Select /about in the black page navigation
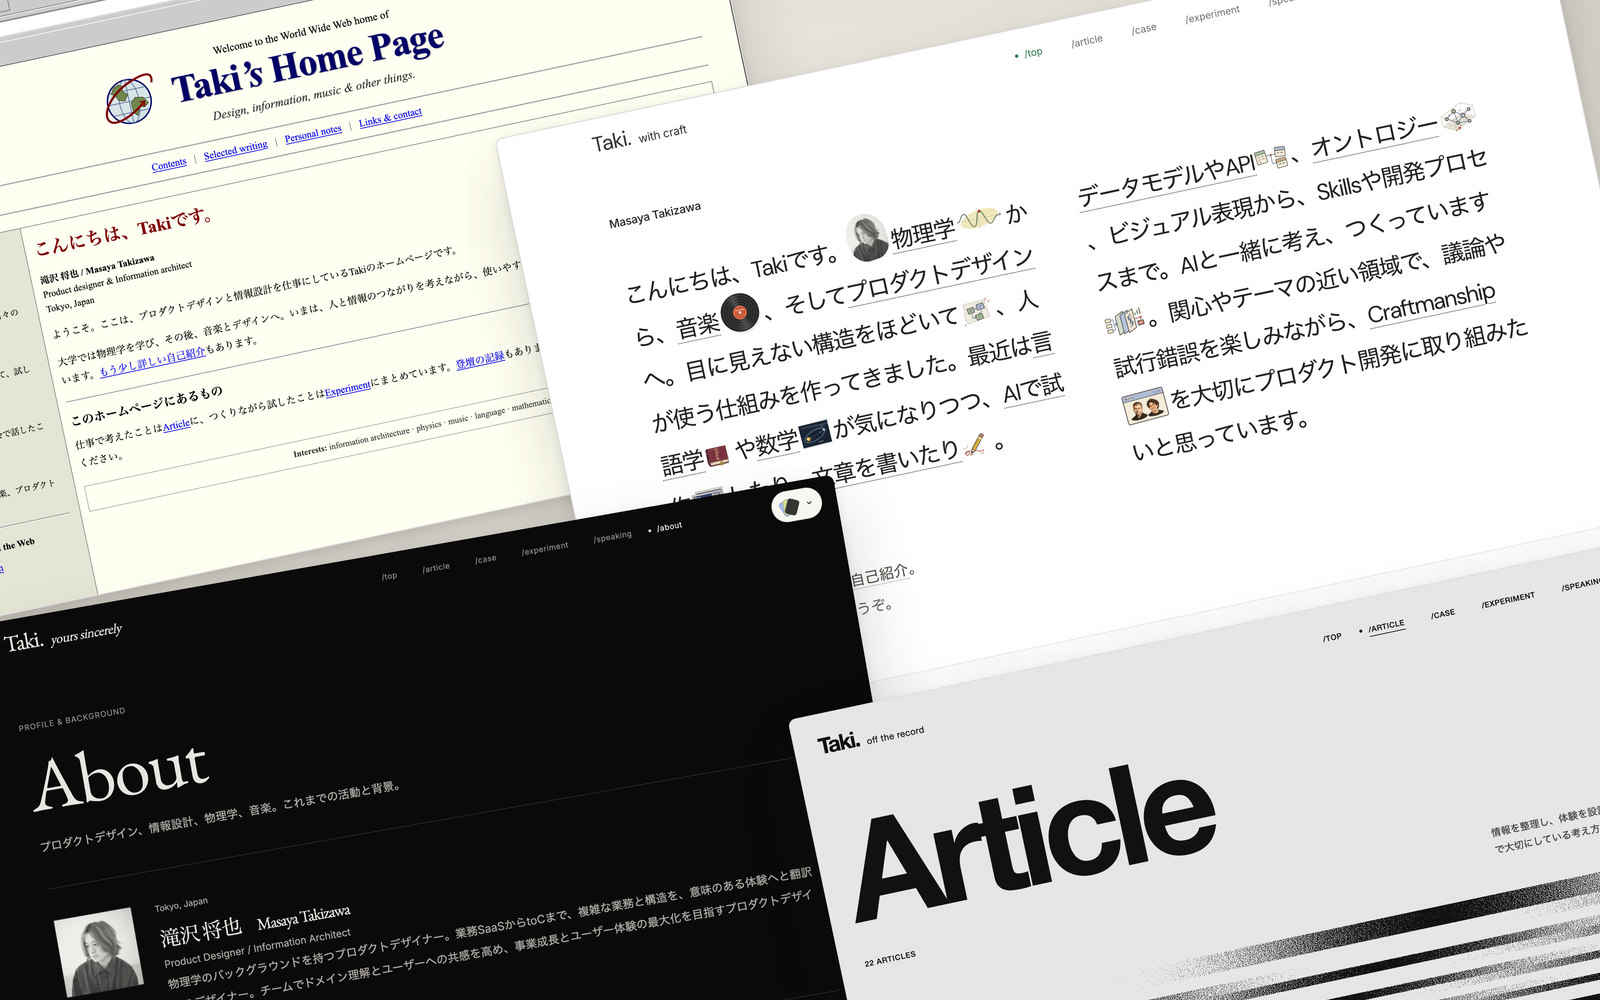This screenshot has width=1600, height=1000. pyautogui.click(x=669, y=527)
